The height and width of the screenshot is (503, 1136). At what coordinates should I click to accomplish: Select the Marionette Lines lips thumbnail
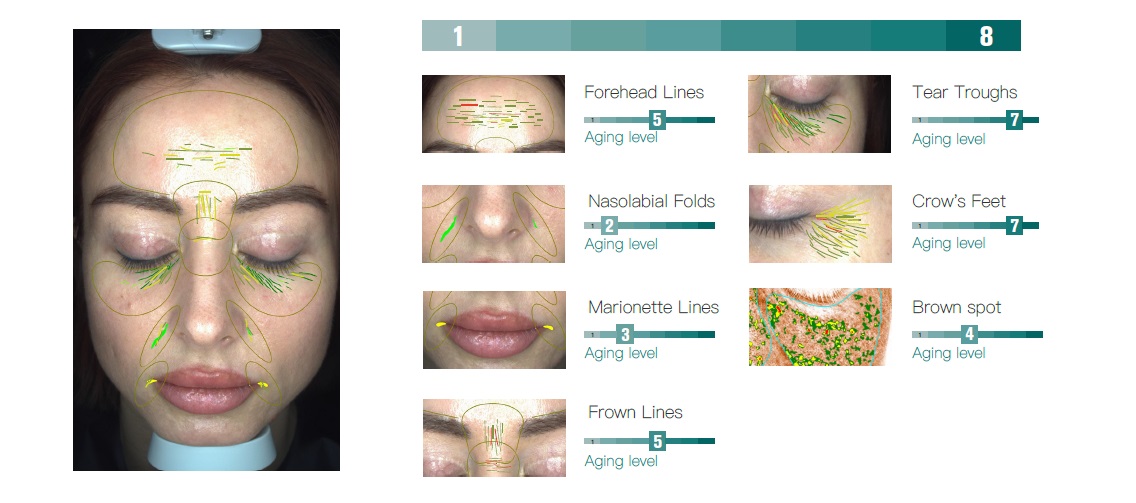494,330
